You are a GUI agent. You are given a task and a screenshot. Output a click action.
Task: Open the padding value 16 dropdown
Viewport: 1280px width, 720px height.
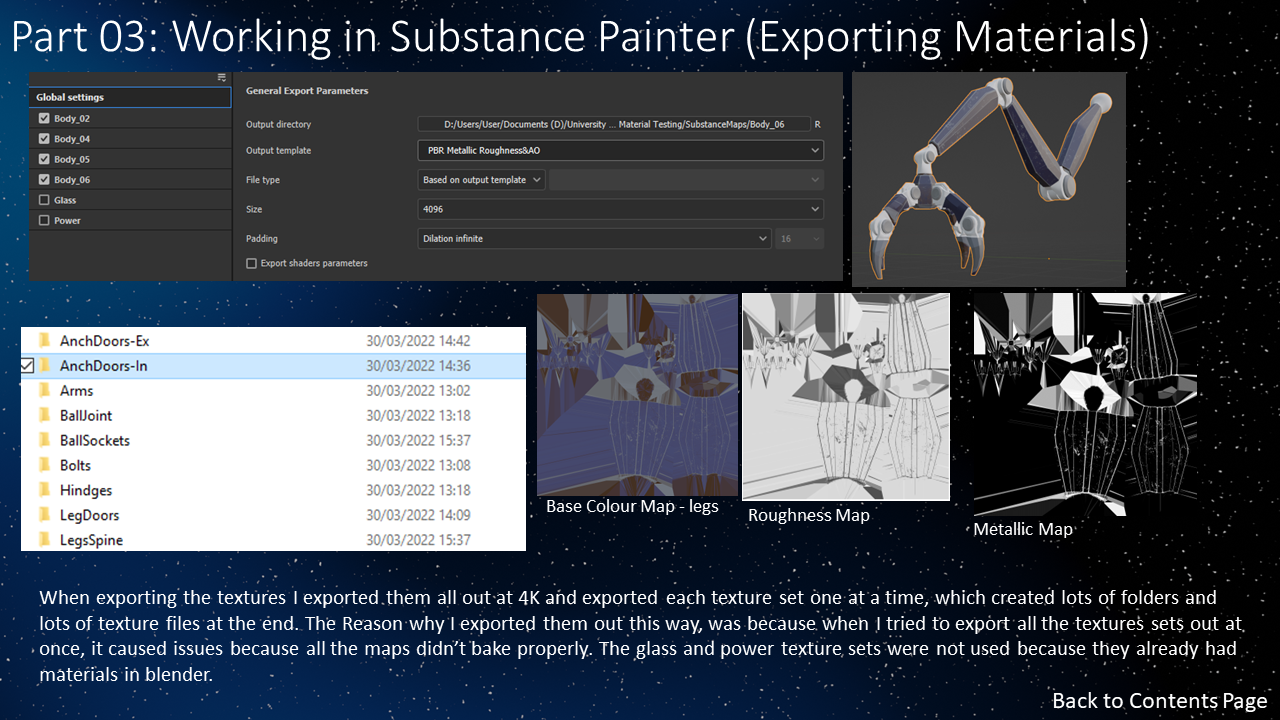800,239
